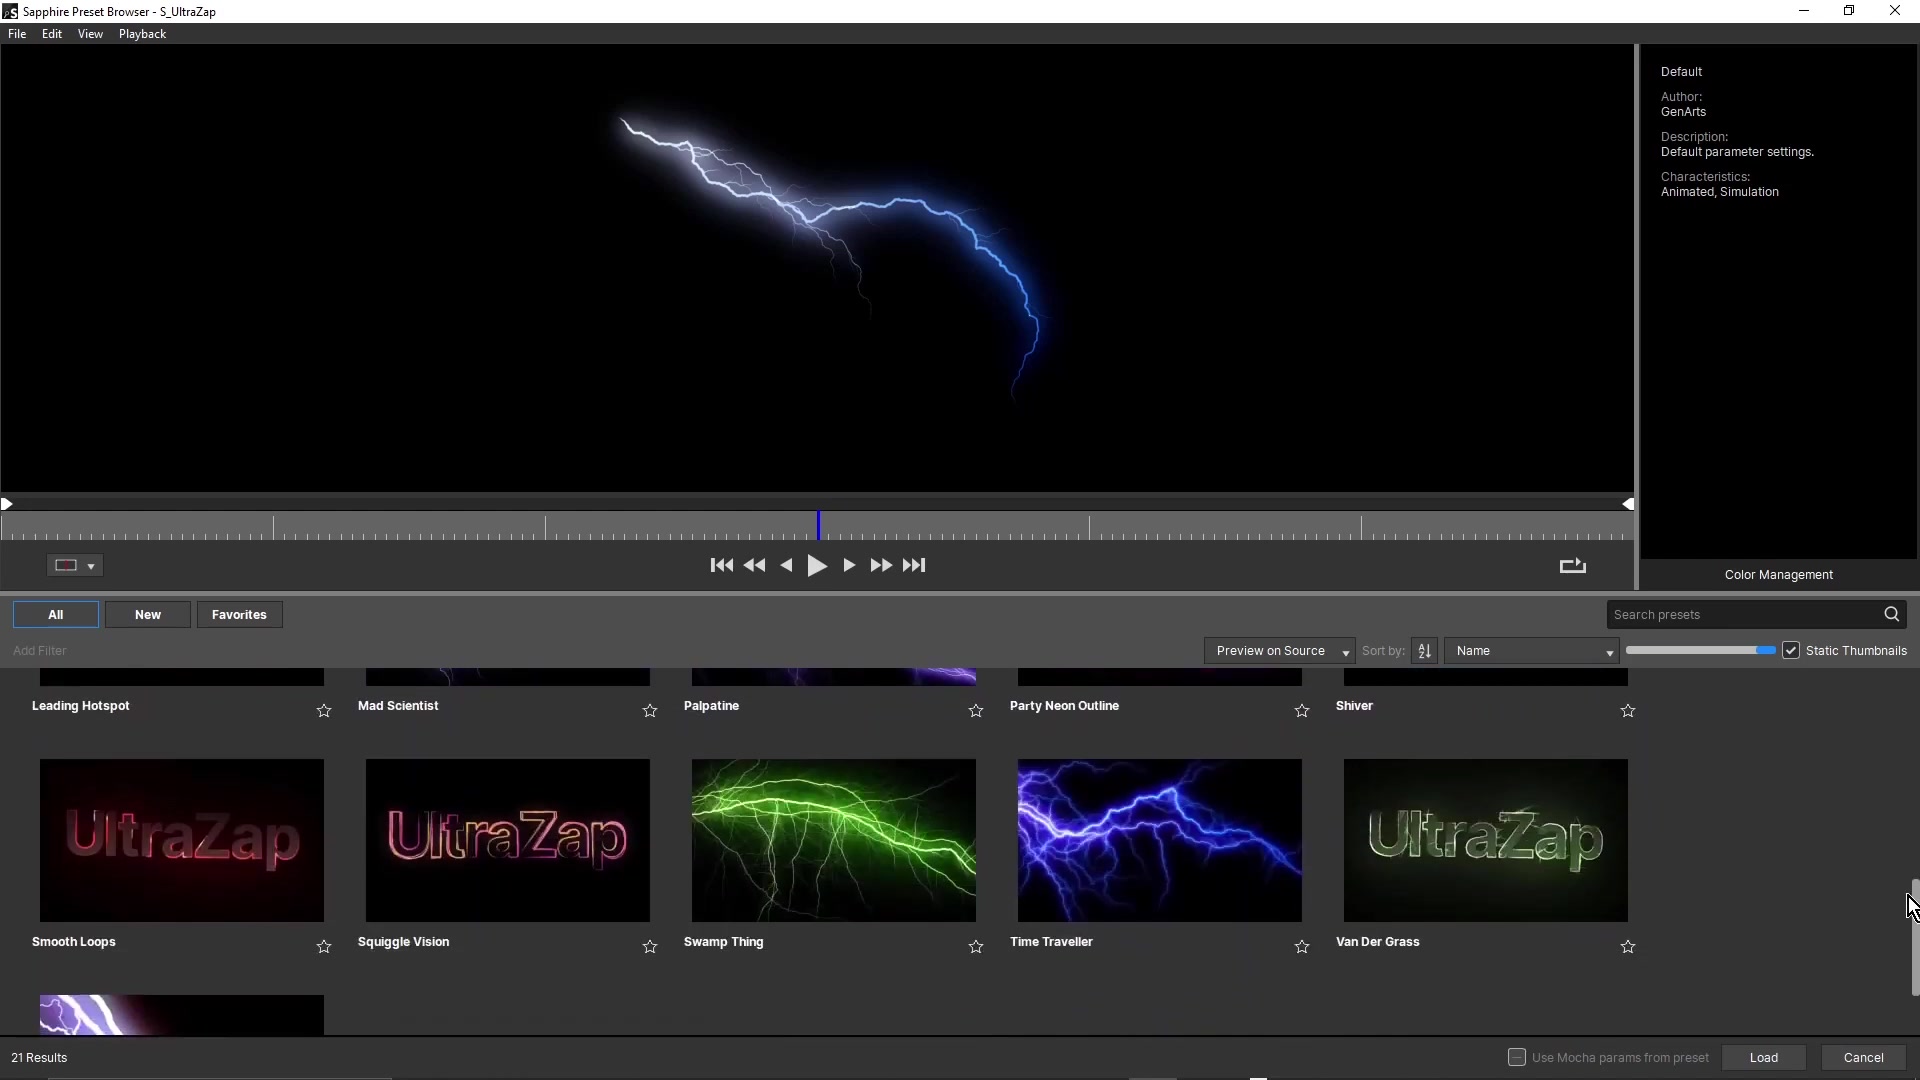Image resolution: width=1920 pixels, height=1080 pixels.
Task: Favorite the Swamp Thing preset star
Action: pyautogui.click(x=976, y=947)
